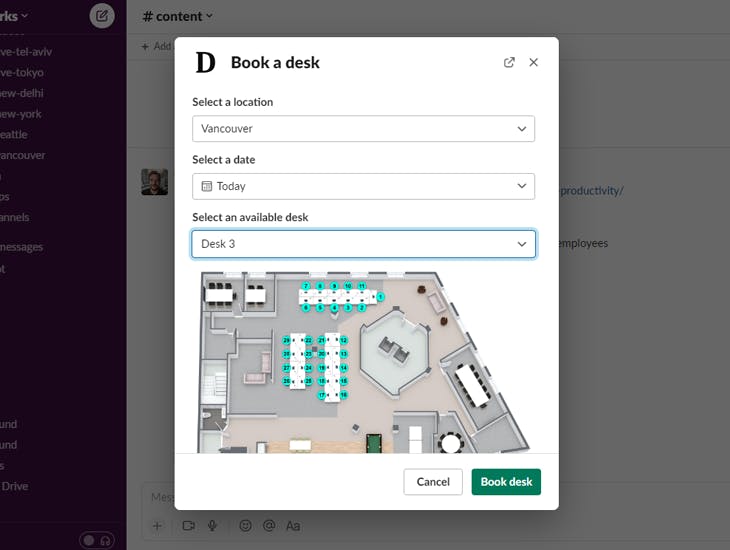Screen dimensions: 730x550
Task: Open the vancouver channel in the sidebar
Action: (23, 155)
